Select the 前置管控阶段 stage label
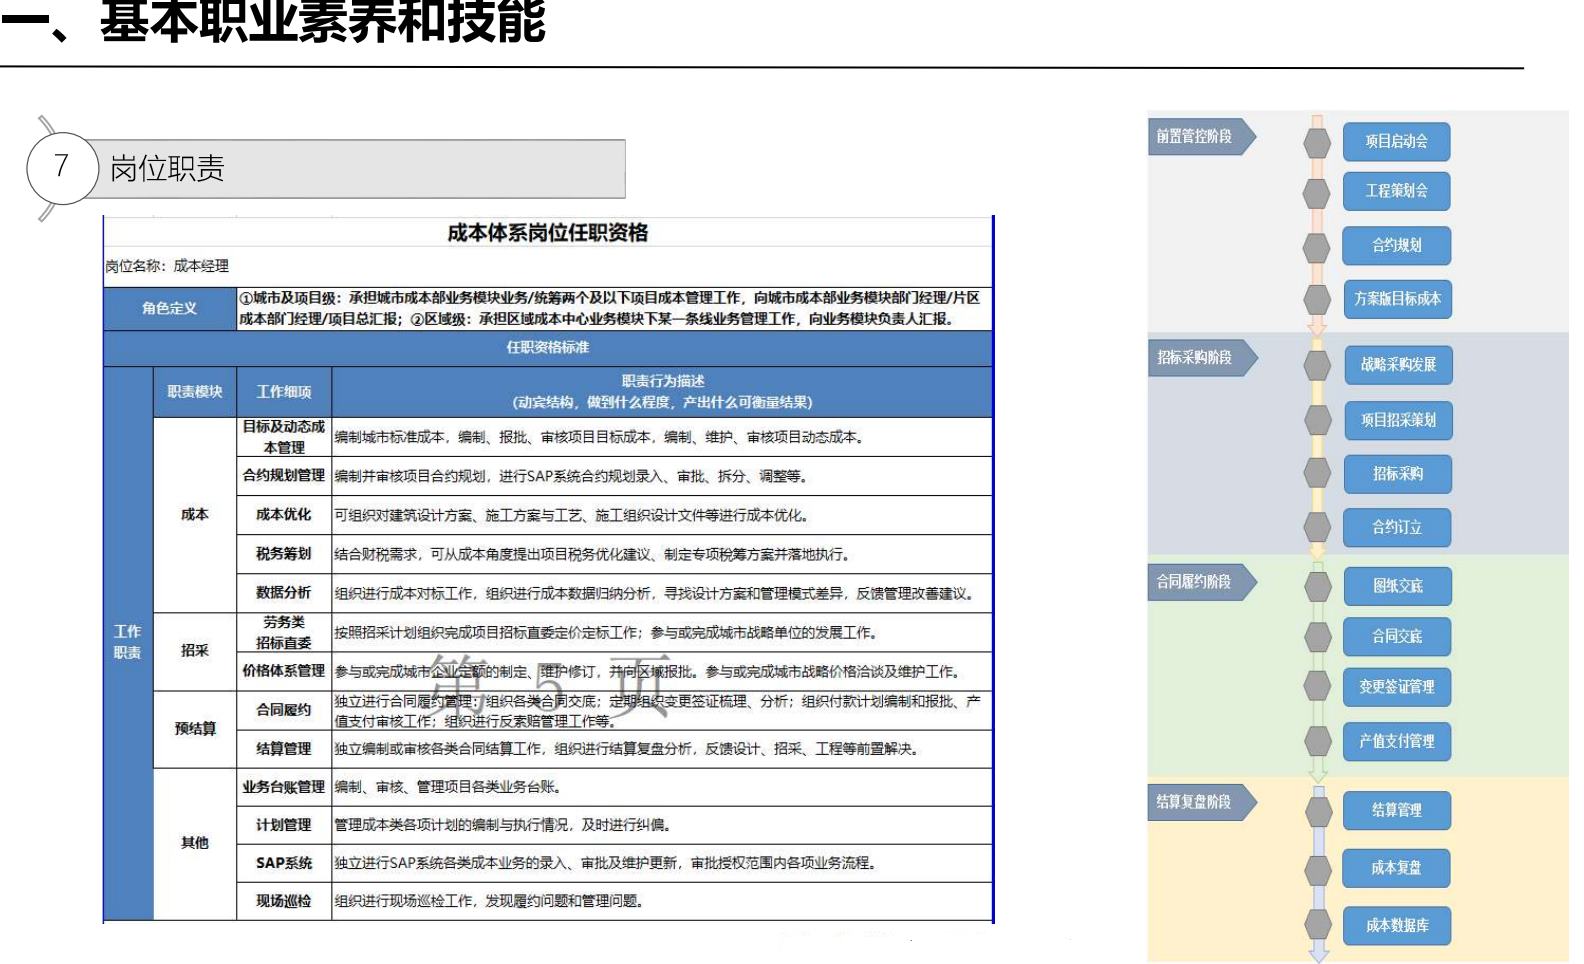 pyautogui.click(x=1201, y=137)
